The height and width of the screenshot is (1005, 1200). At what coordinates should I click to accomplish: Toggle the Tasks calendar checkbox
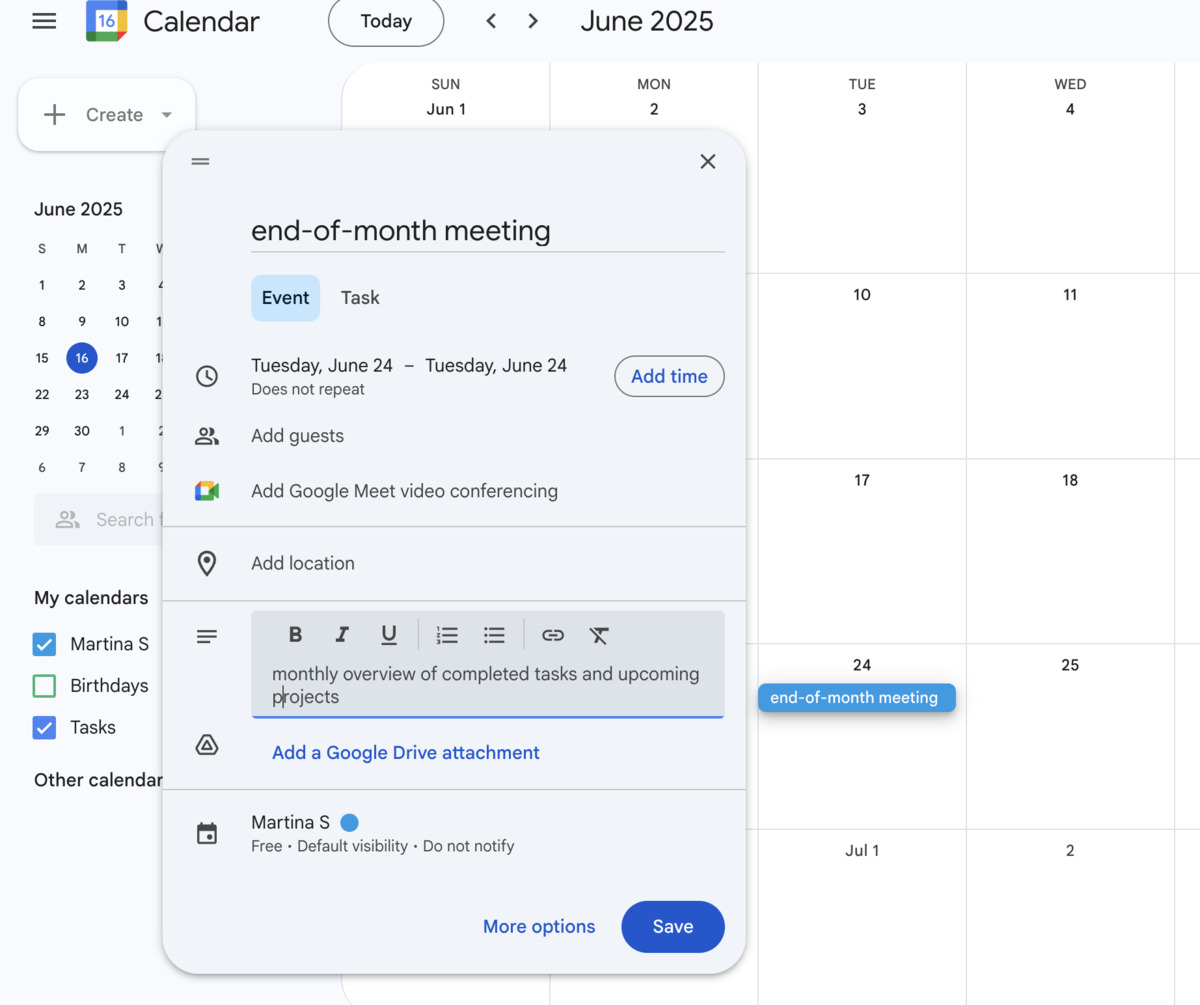(44, 728)
